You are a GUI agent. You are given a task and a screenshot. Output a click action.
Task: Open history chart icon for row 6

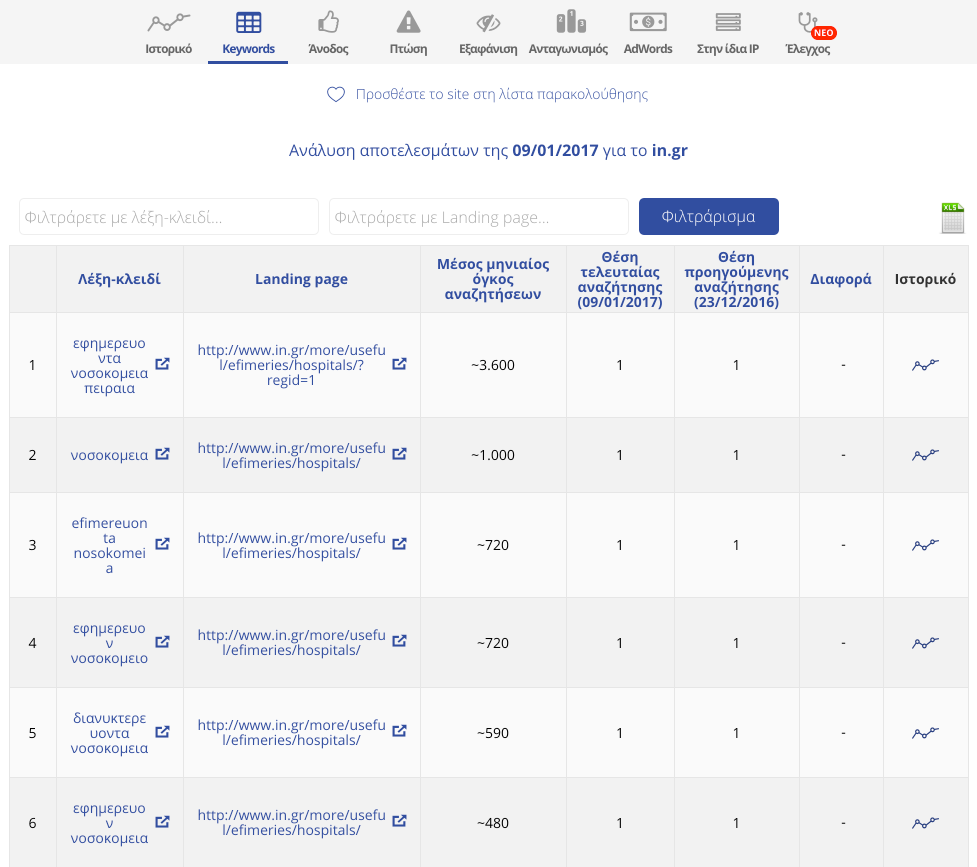[925, 823]
